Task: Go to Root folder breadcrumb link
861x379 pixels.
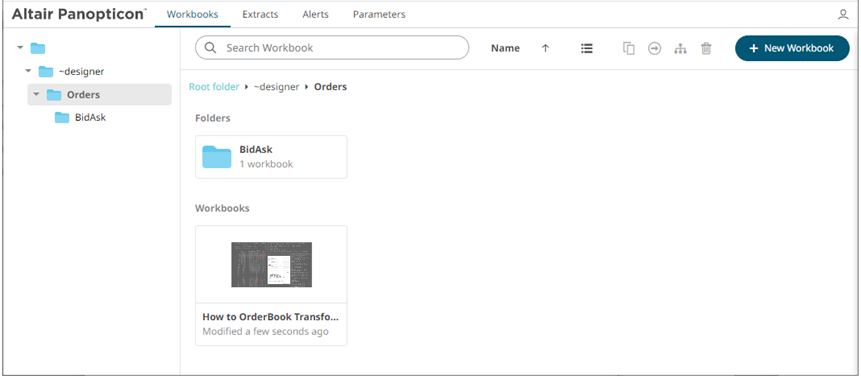Action: (x=214, y=87)
